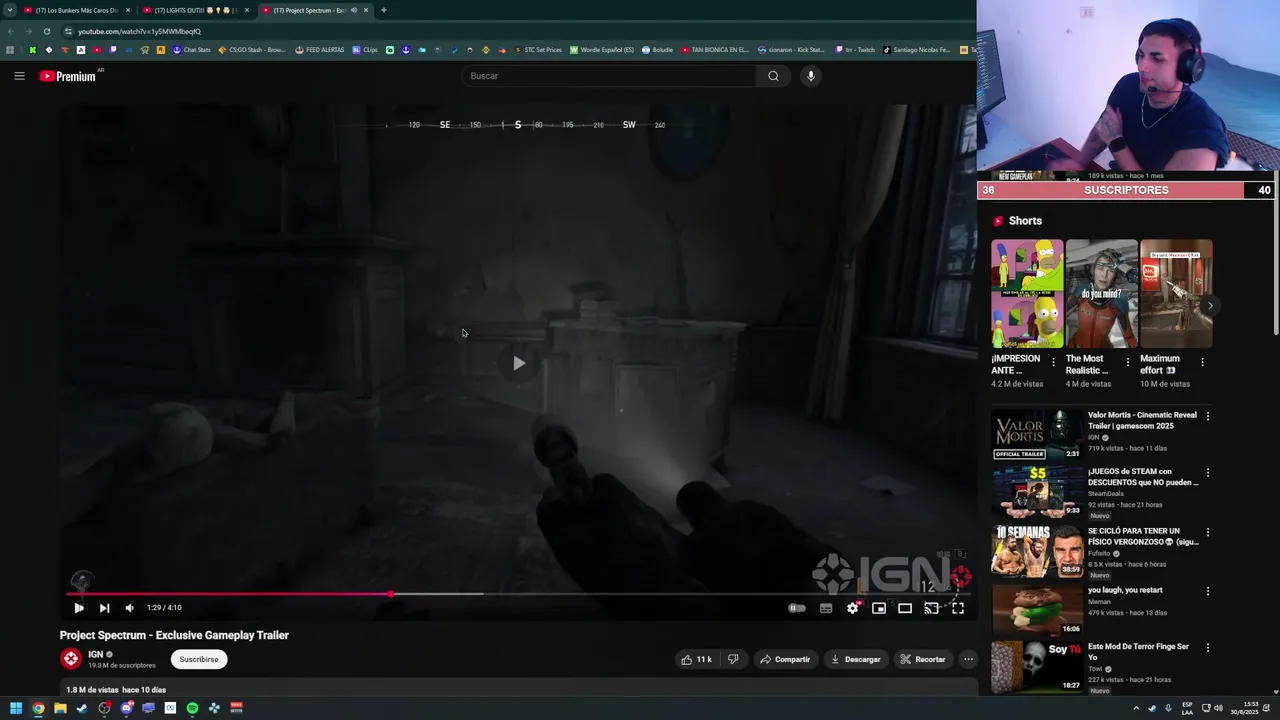This screenshot has height=720, width=1280.
Task: Open FEED ALERTAS bookmark
Action: coord(319,50)
